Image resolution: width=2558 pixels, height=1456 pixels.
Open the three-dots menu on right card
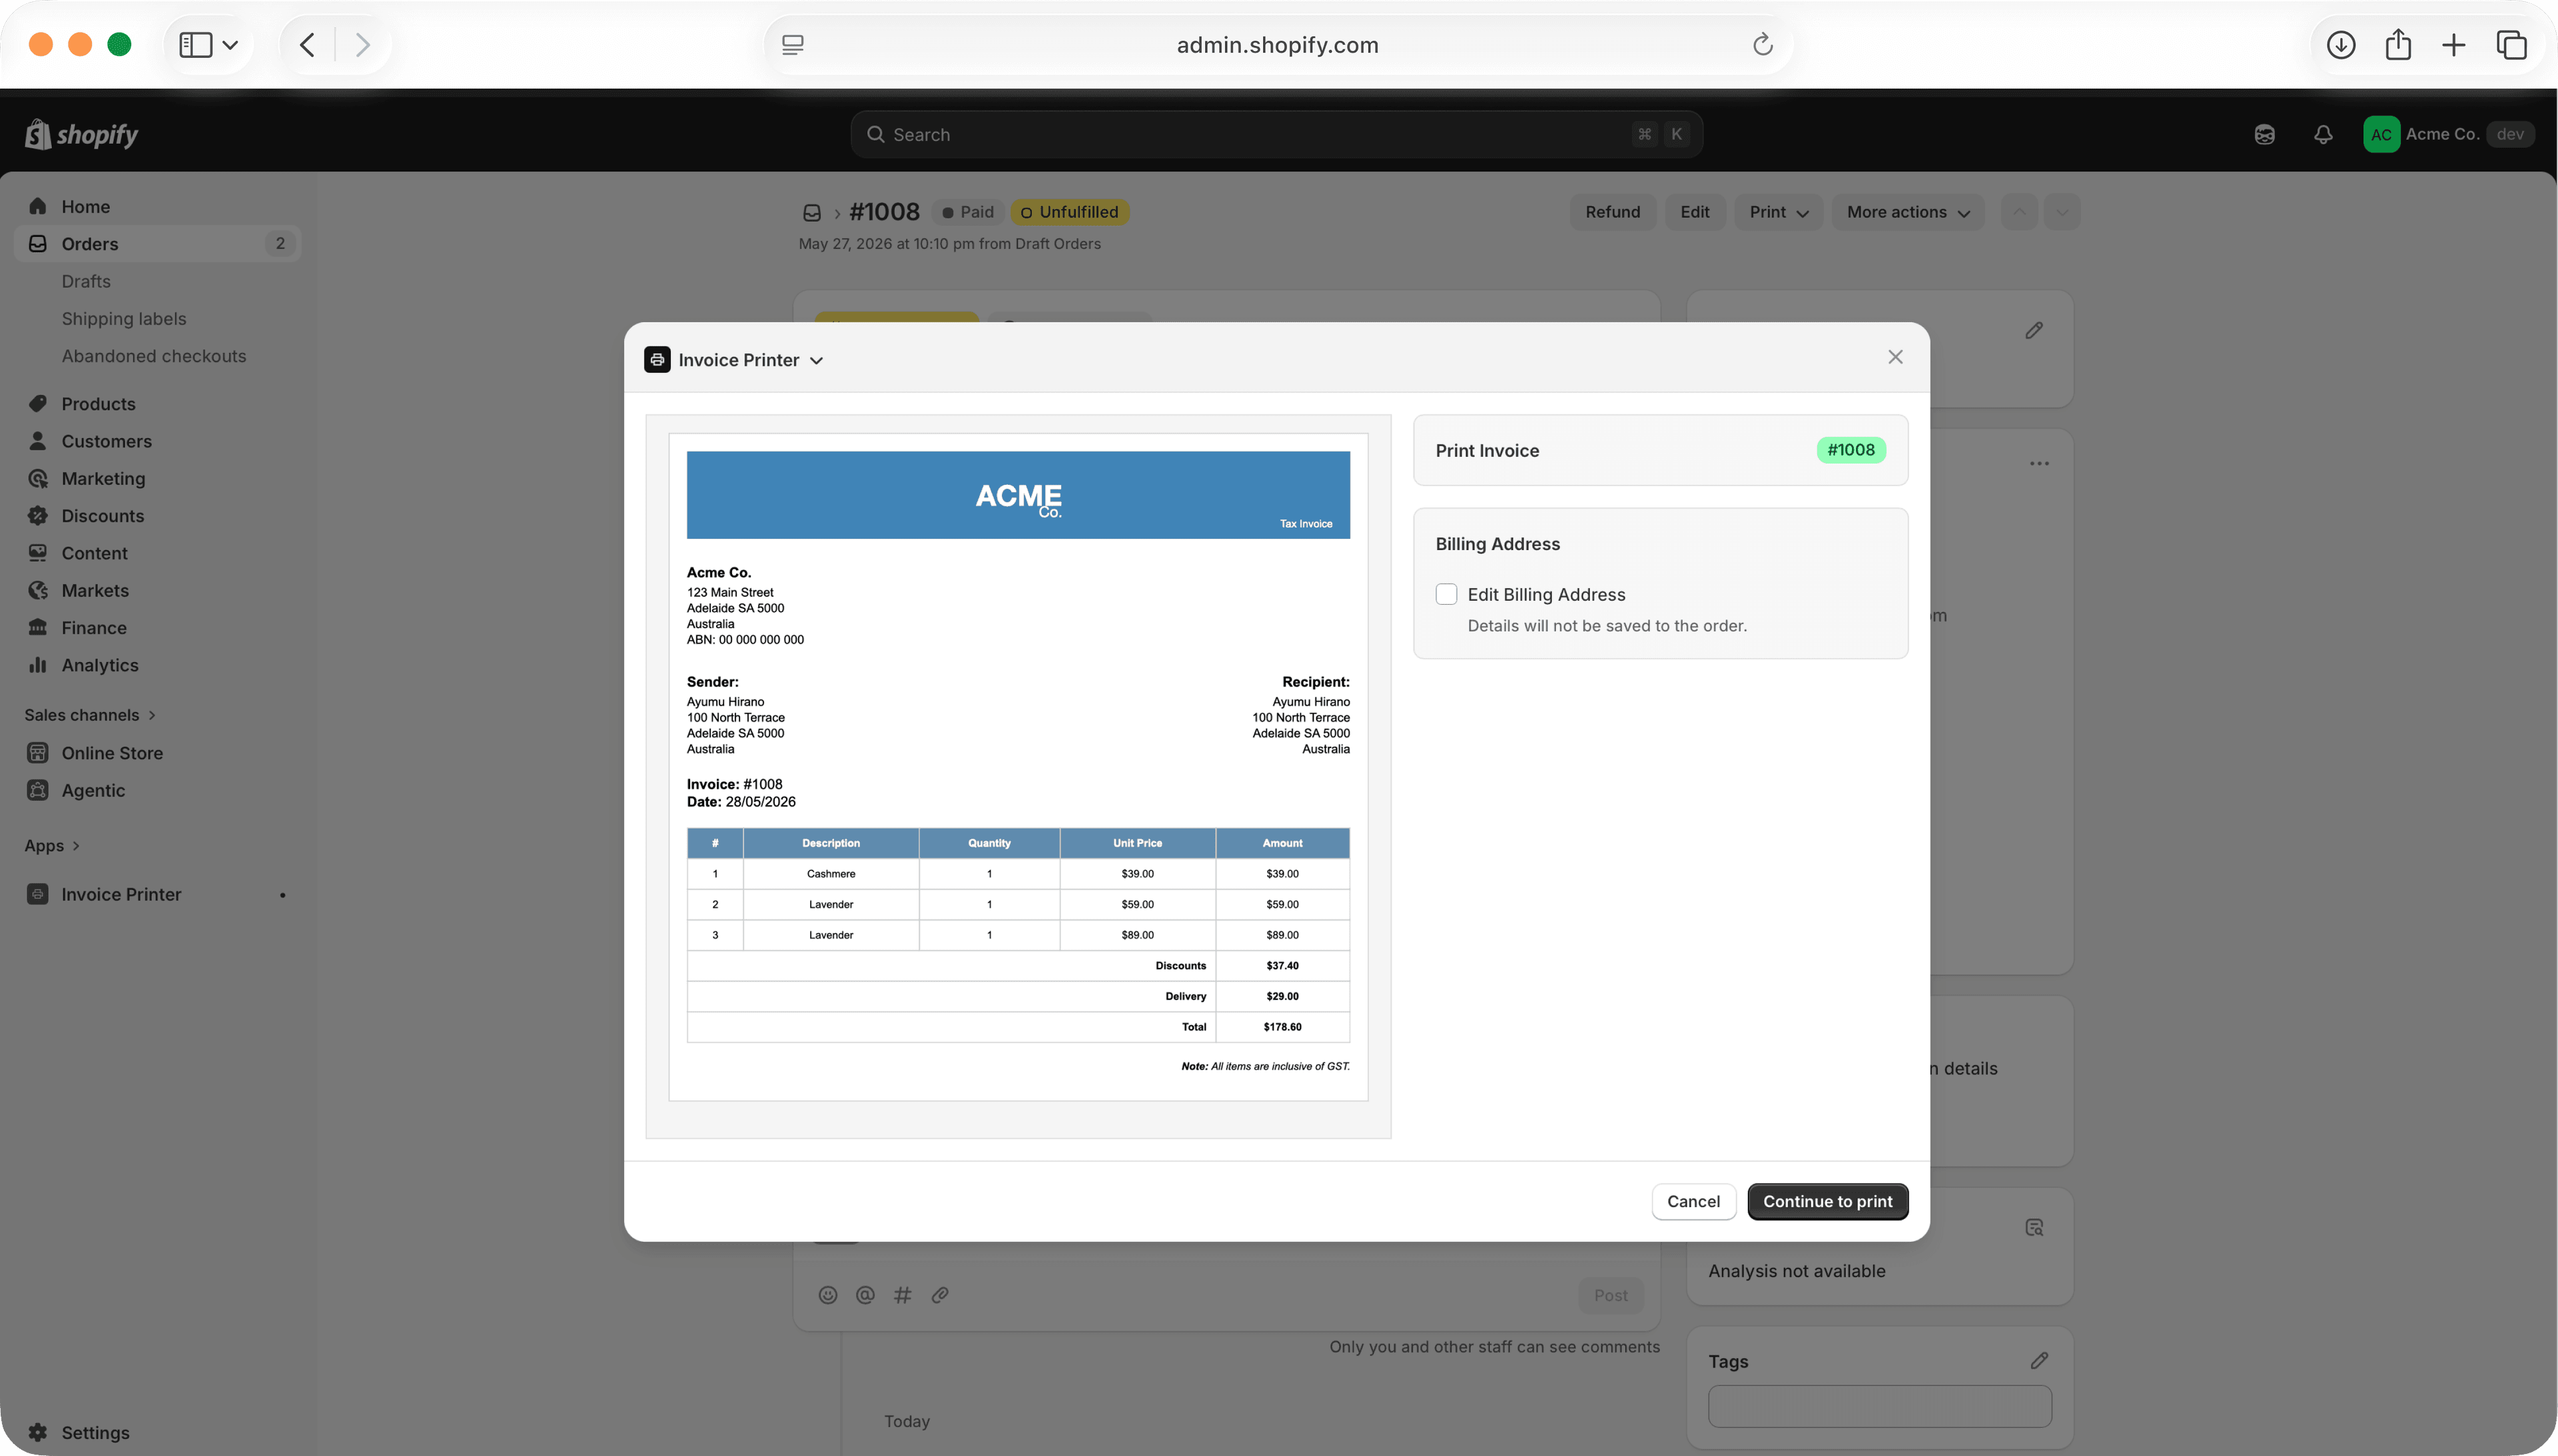tap(2039, 463)
